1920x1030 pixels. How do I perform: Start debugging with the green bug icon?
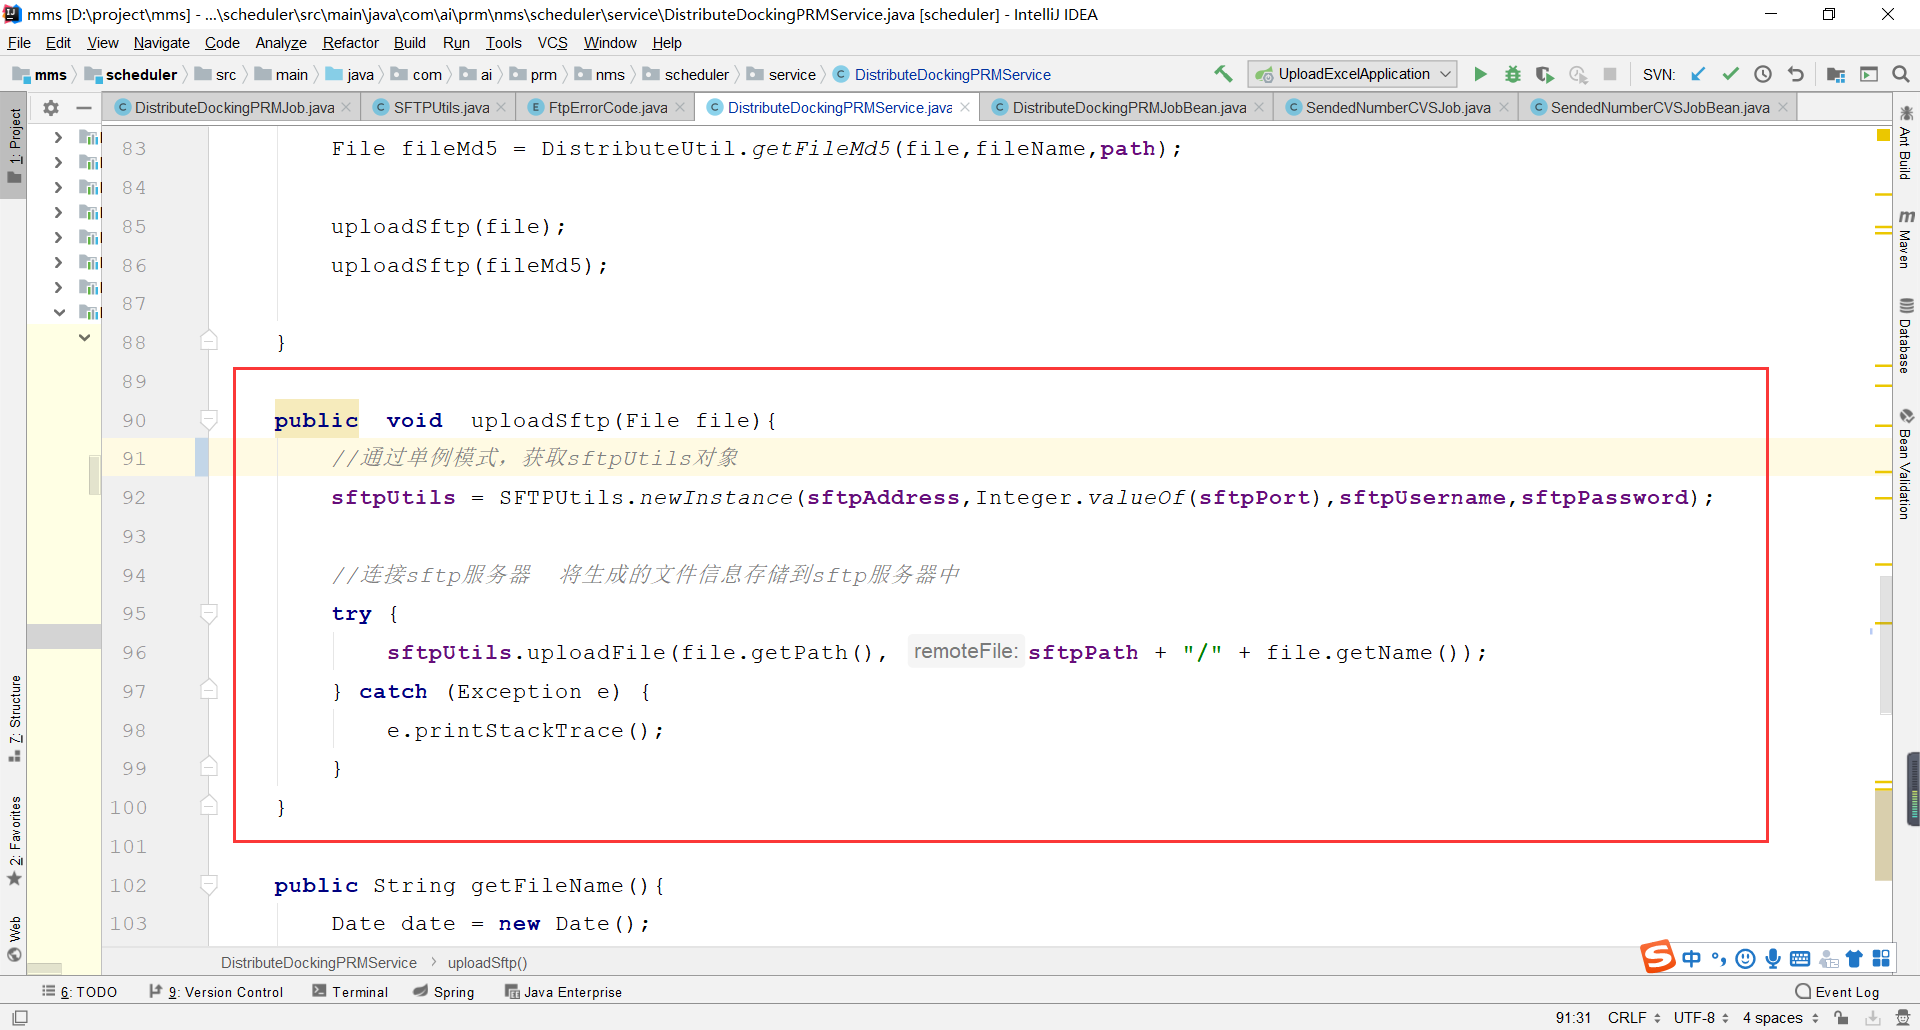click(1513, 74)
